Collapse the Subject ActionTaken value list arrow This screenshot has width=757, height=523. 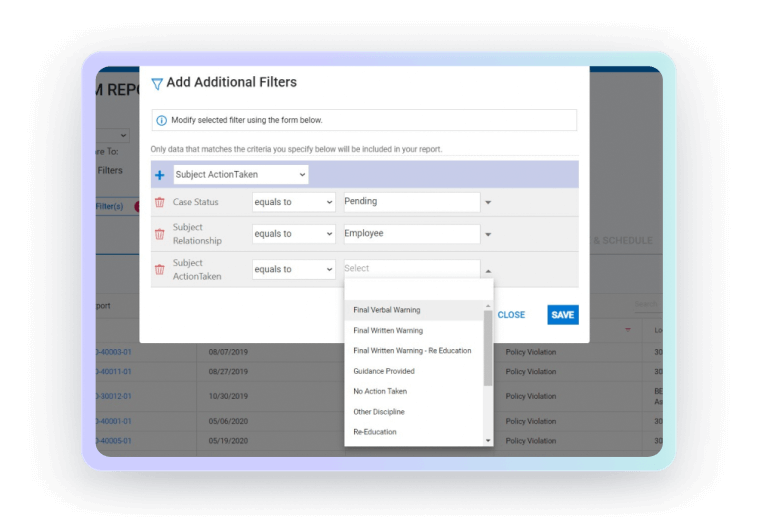pos(488,270)
